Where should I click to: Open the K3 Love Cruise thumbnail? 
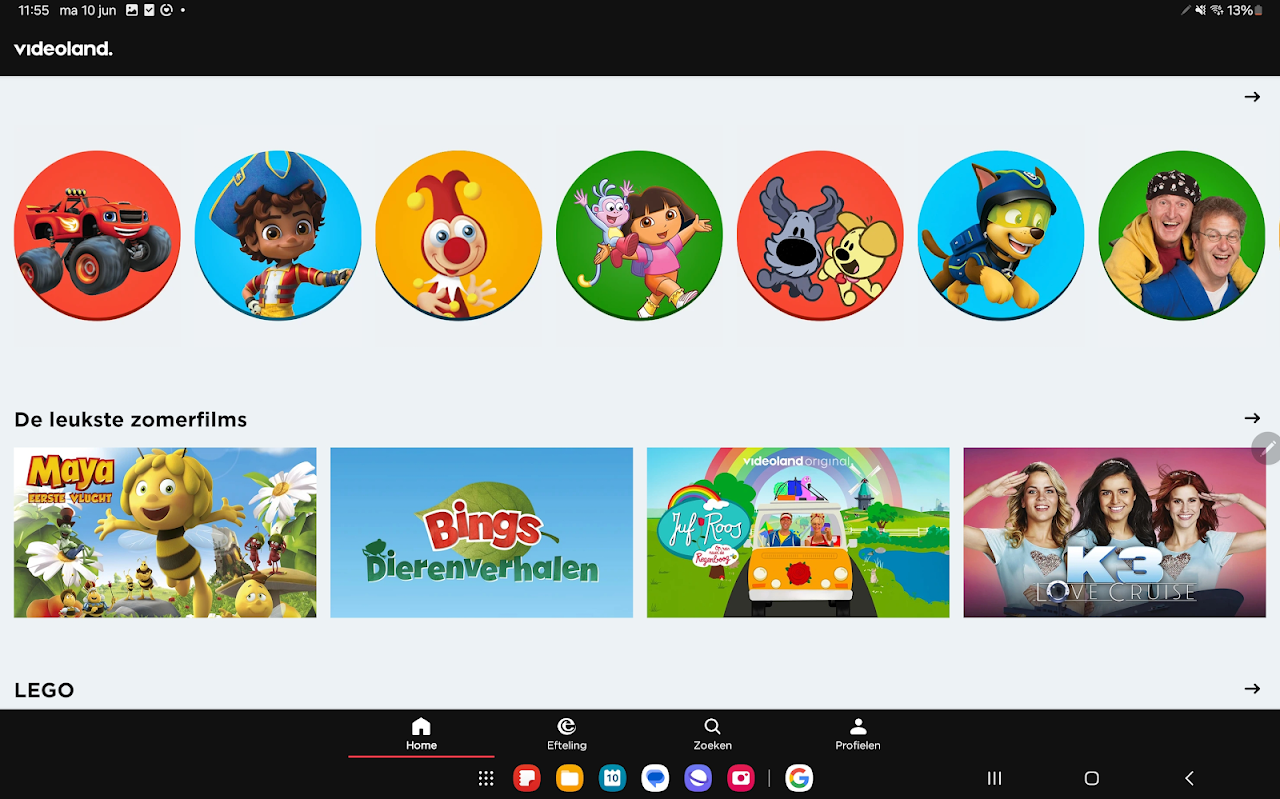click(1115, 532)
